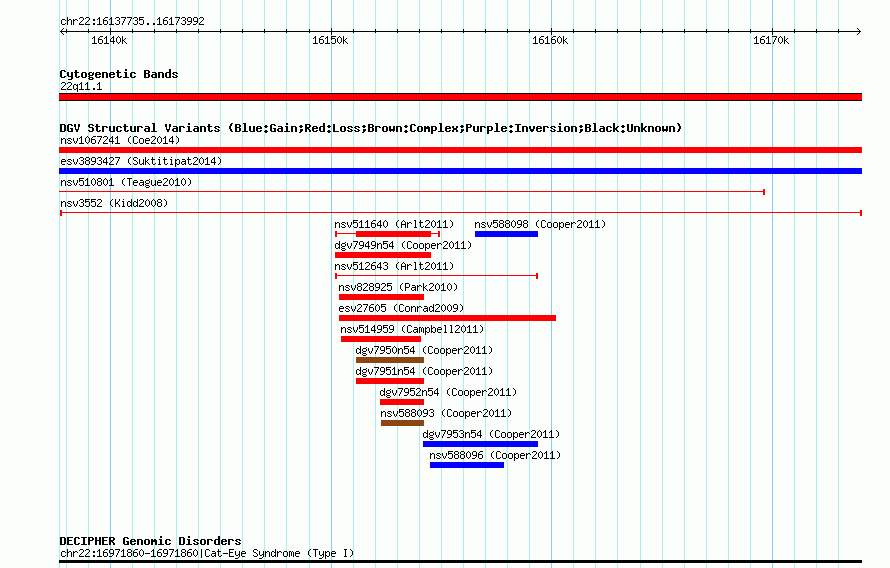Select the red bar under nsv514959
This screenshot has width=890, height=568.
381,339
